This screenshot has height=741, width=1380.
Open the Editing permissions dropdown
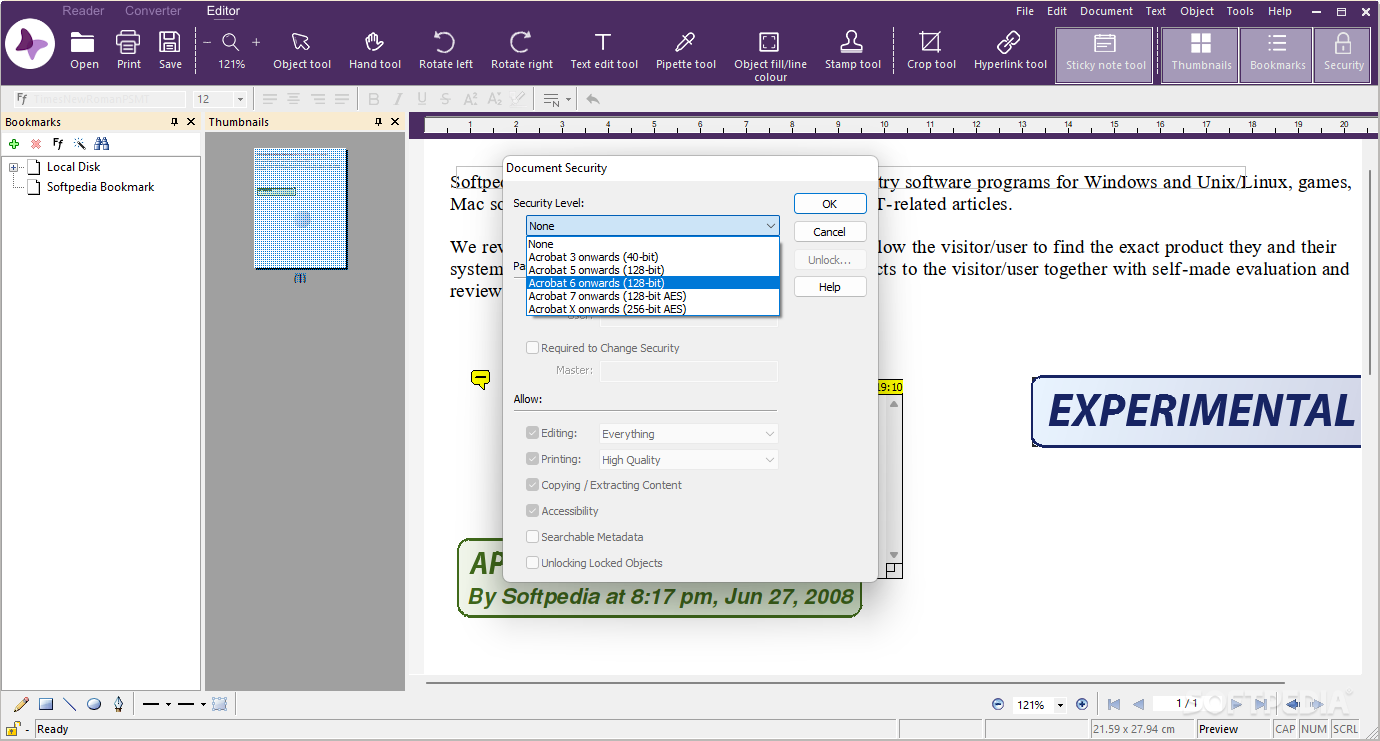(688, 434)
